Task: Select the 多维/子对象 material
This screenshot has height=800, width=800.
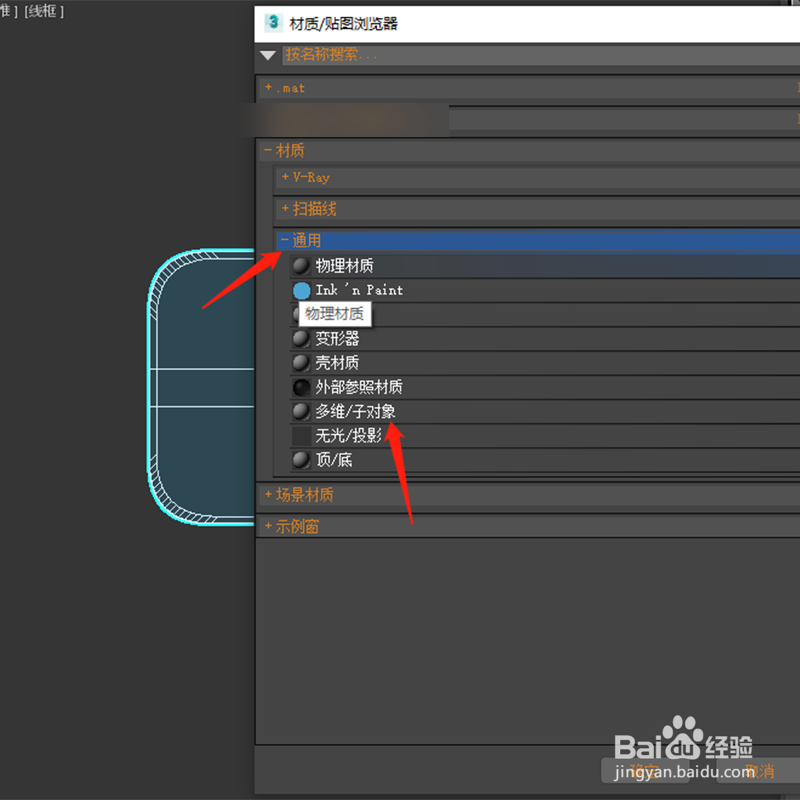Action: pos(545,411)
